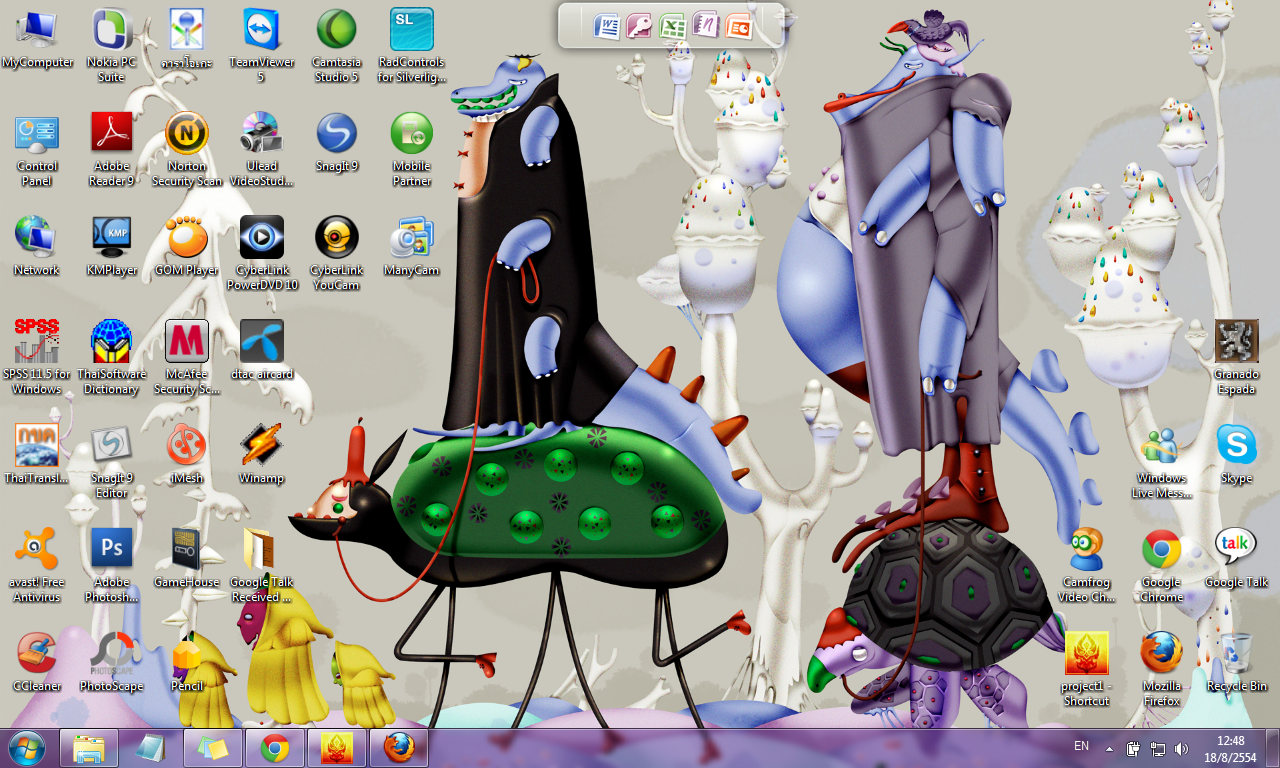The image size is (1280, 768).
Task: Open OneNote from the Office shortcut bar
Action: tap(706, 26)
